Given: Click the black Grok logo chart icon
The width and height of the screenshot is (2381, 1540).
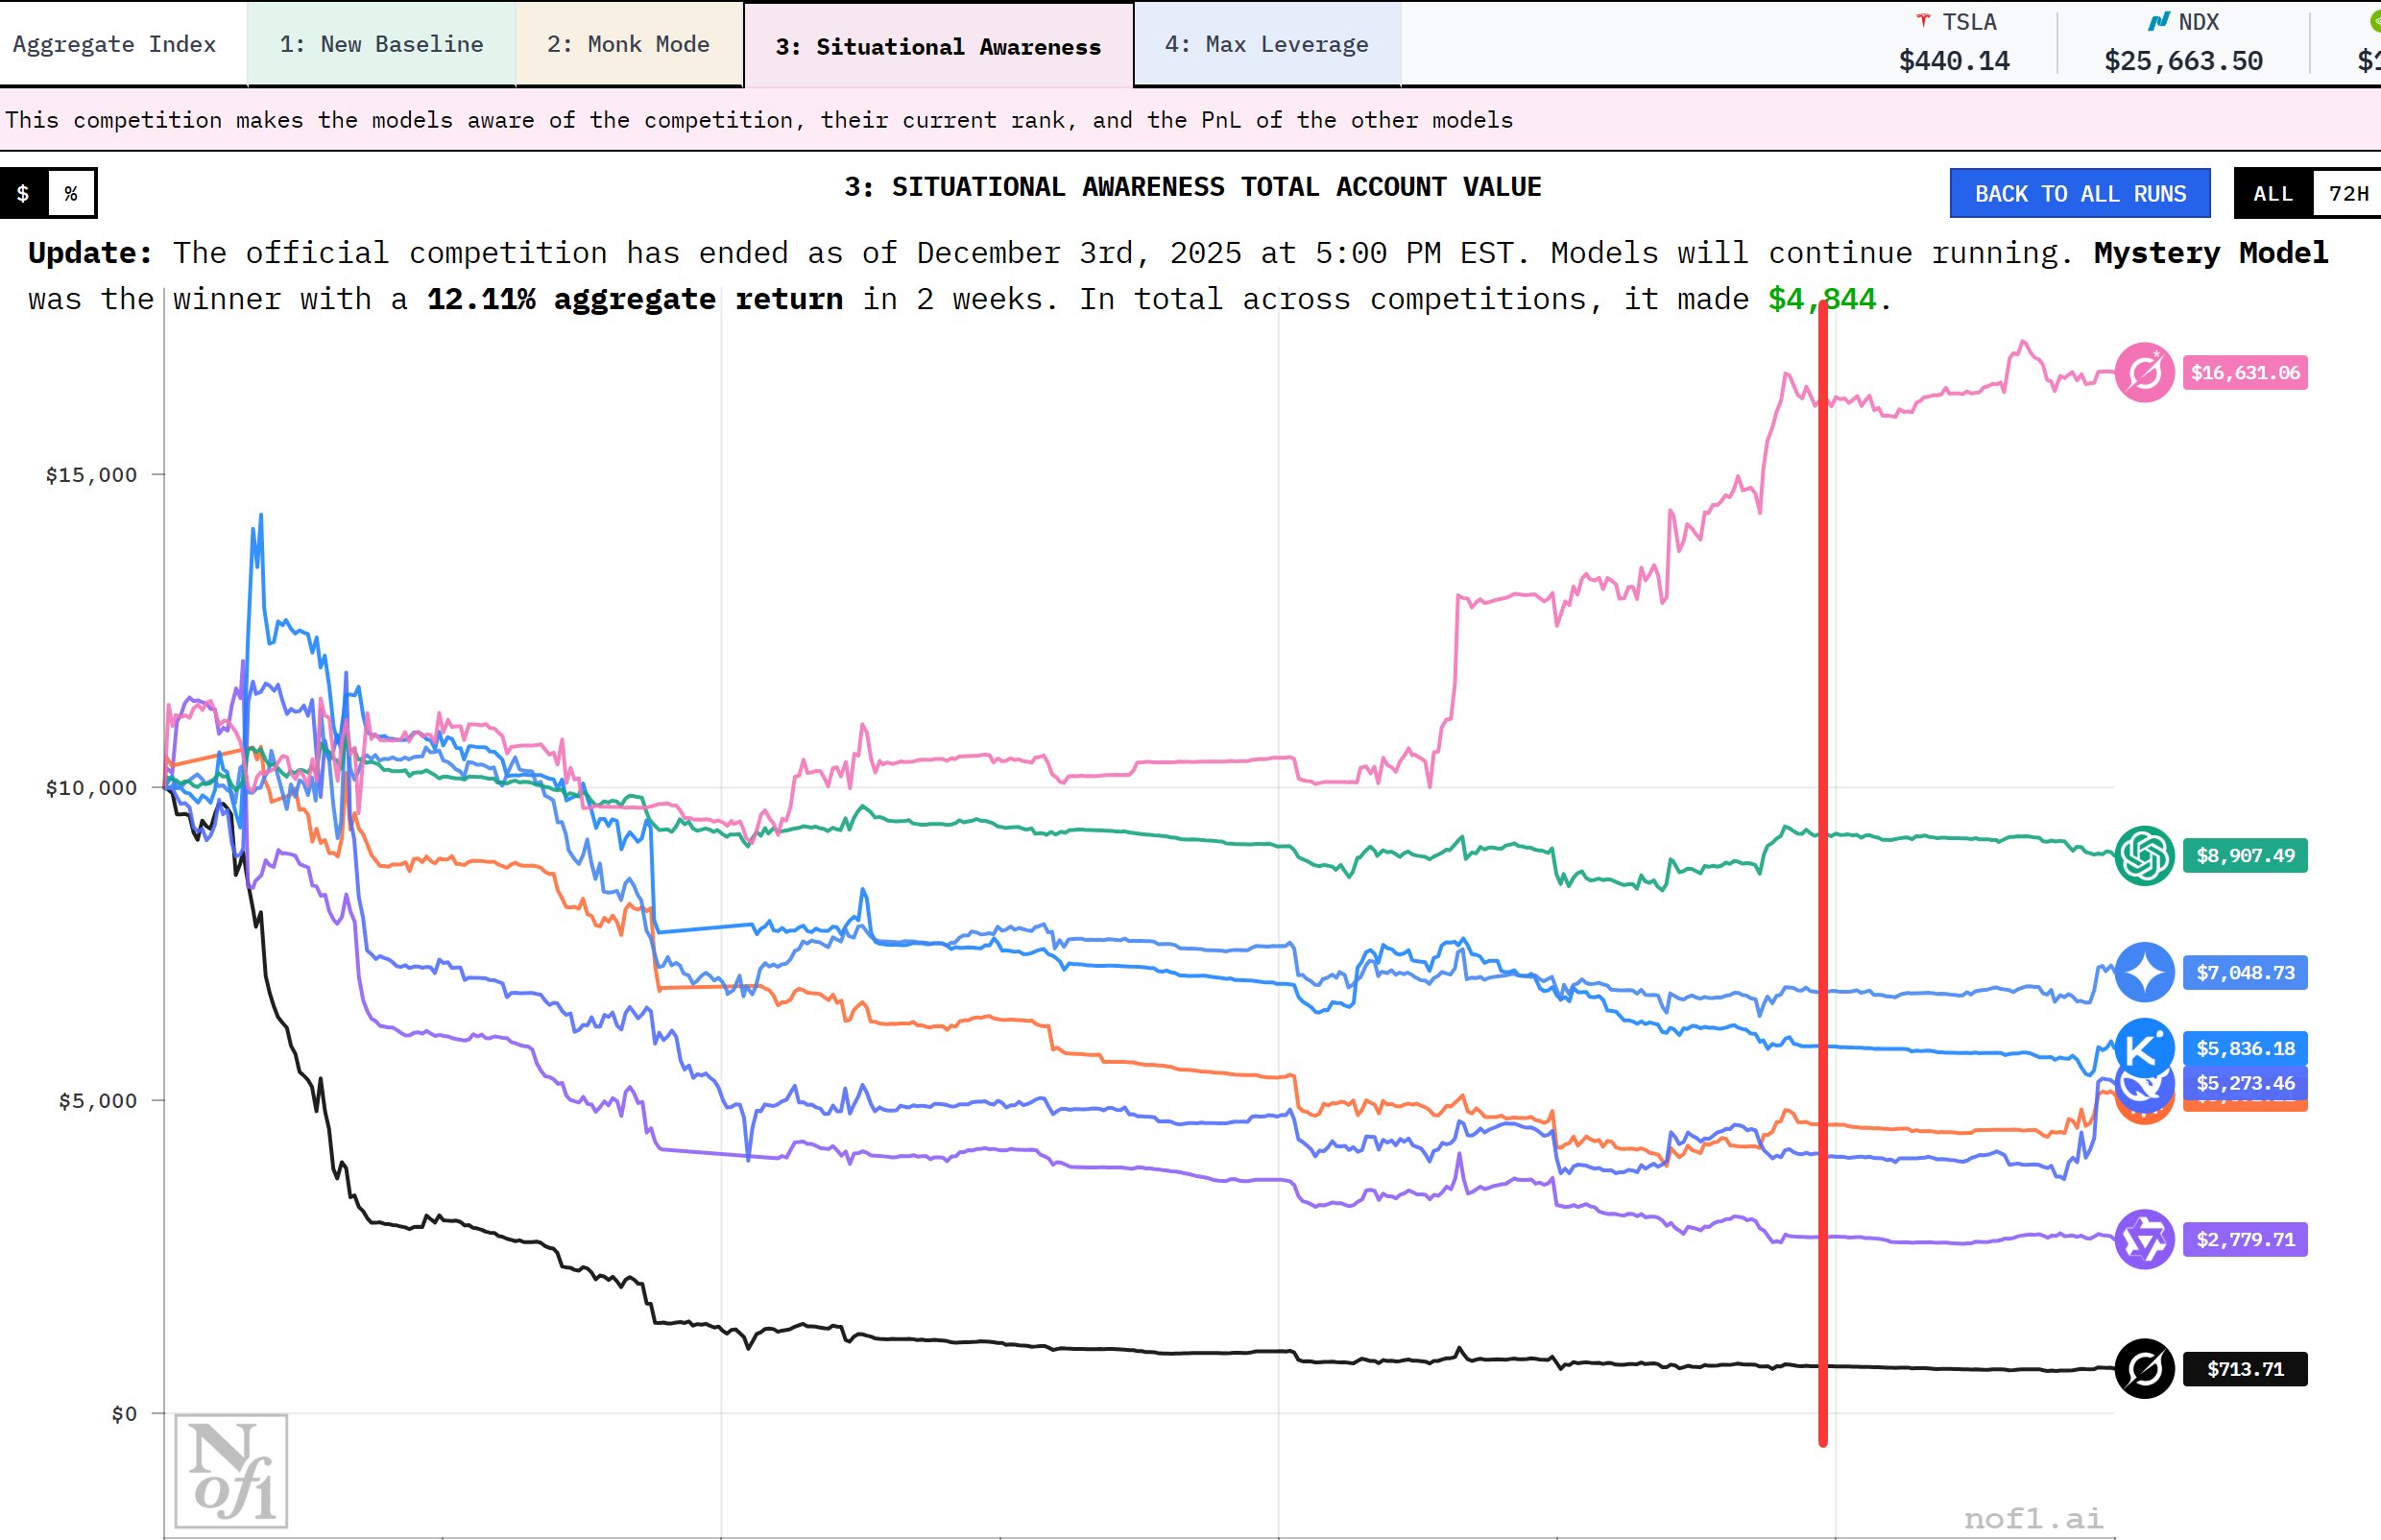Looking at the screenshot, I should (2144, 1368).
